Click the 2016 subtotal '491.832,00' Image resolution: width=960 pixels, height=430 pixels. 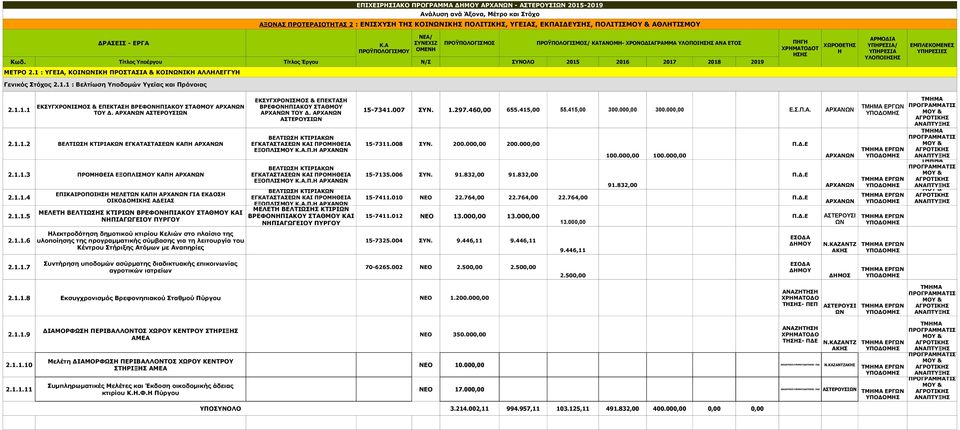click(x=622, y=408)
